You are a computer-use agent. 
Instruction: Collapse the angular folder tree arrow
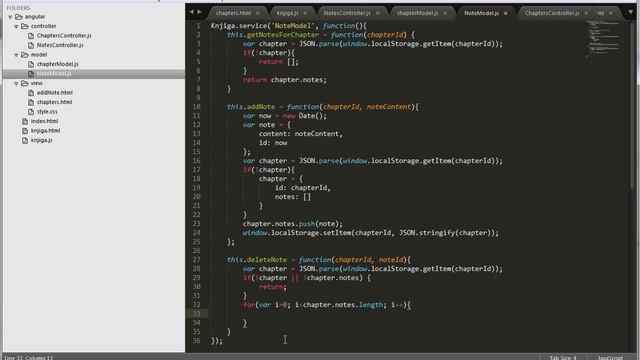tap(10, 17)
